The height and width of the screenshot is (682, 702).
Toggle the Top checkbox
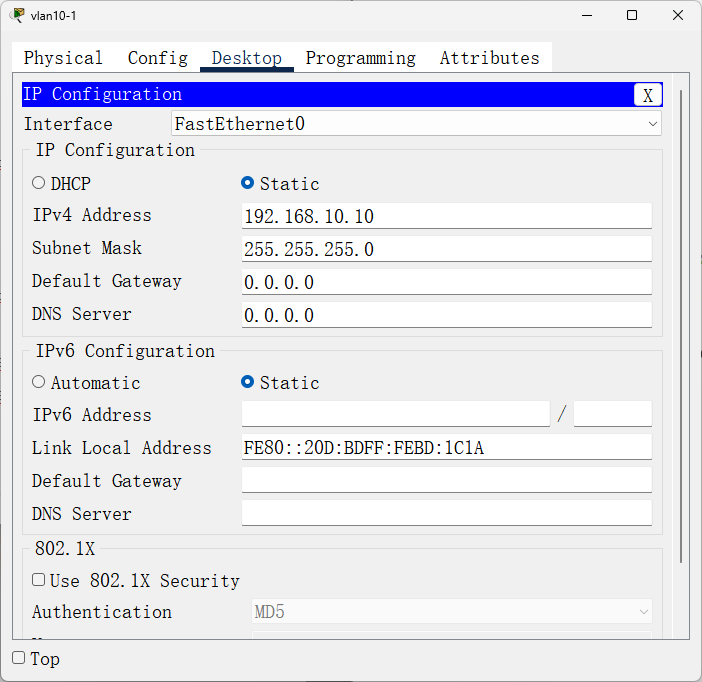coord(19,658)
